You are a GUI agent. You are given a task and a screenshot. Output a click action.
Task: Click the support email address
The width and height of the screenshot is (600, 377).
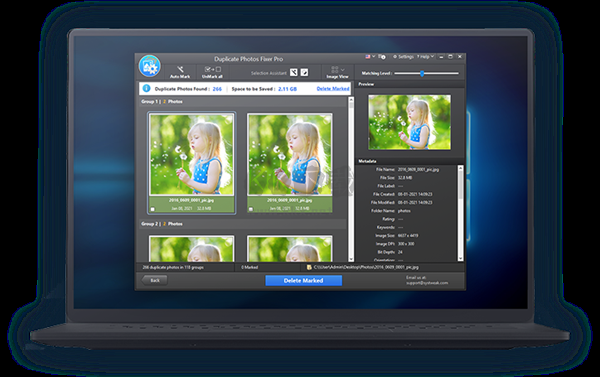pos(427,283)
